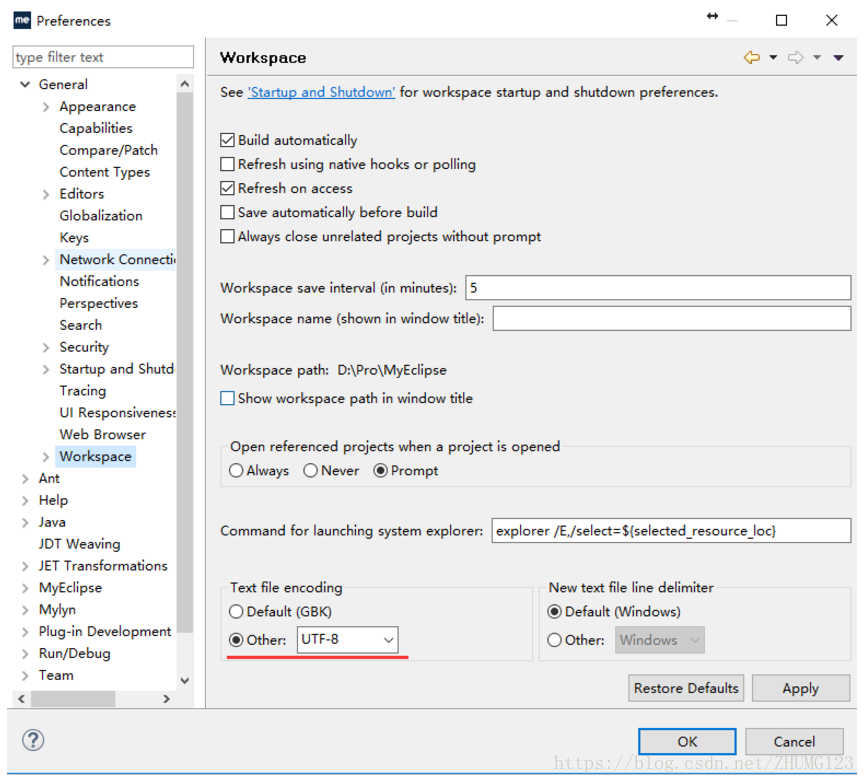Viewport: 865px width, 783px height.
Task: Enable Show workspace path in window title
Action: 227,398
